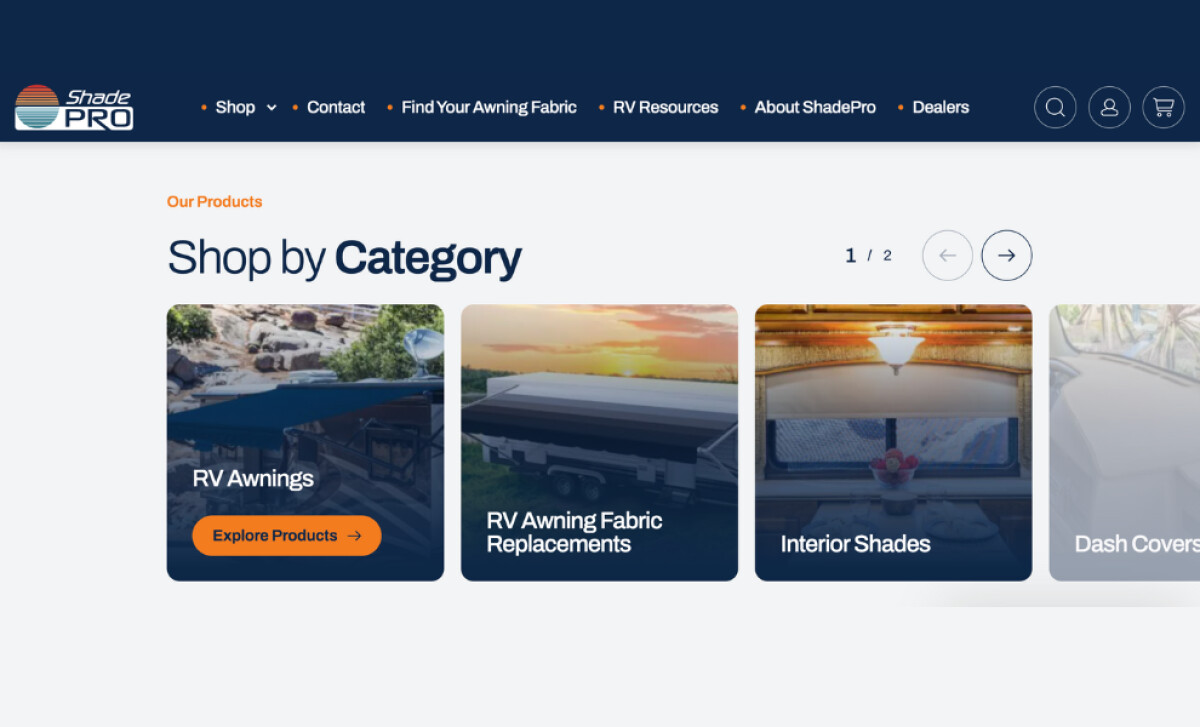1200x727 pixels.
Task: Open the Dealers page
Action: (941, 107)
